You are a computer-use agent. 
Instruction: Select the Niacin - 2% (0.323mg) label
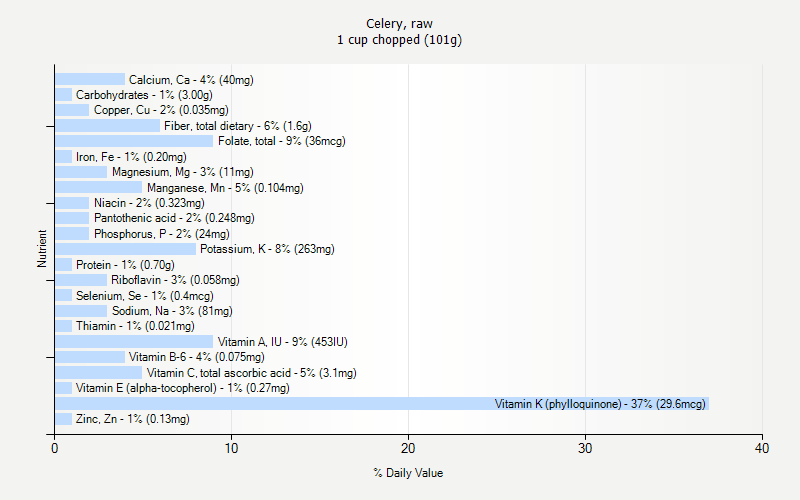[149, 203]
